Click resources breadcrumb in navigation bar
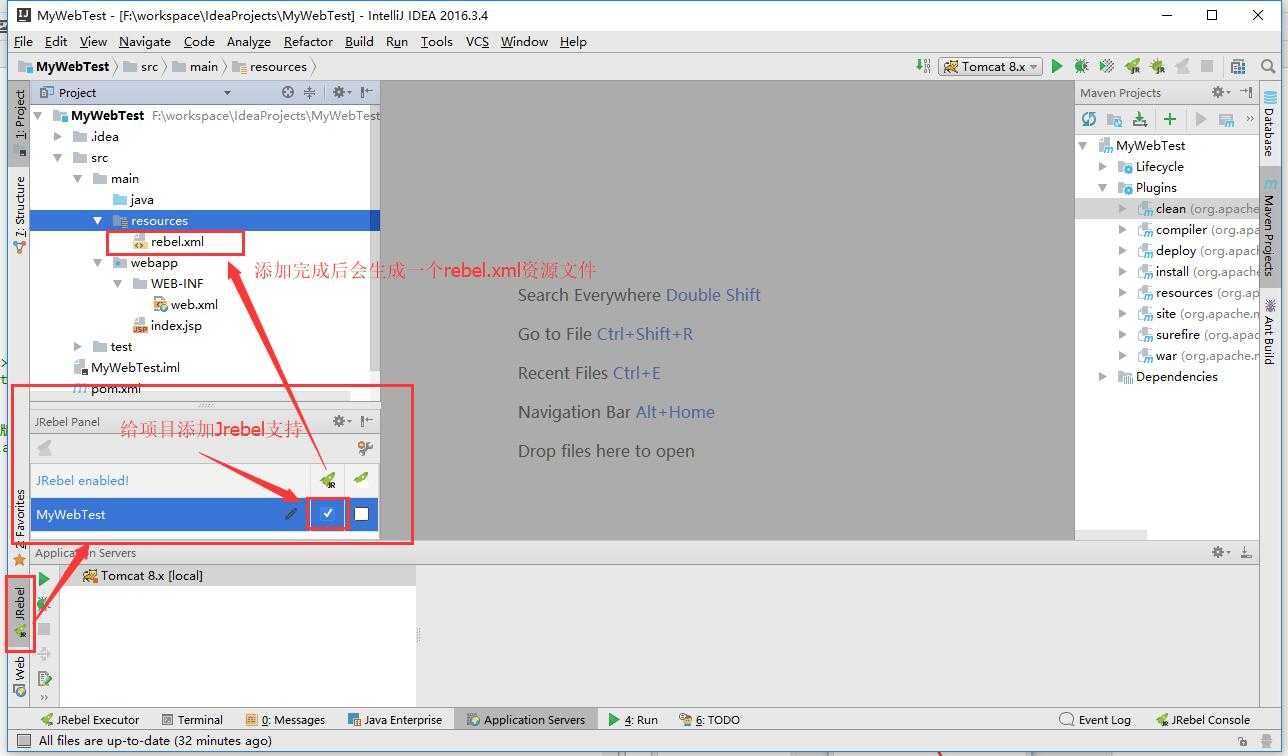This screenshot has width=1288, height=756. pyautogui.click(x=269, y=66)
